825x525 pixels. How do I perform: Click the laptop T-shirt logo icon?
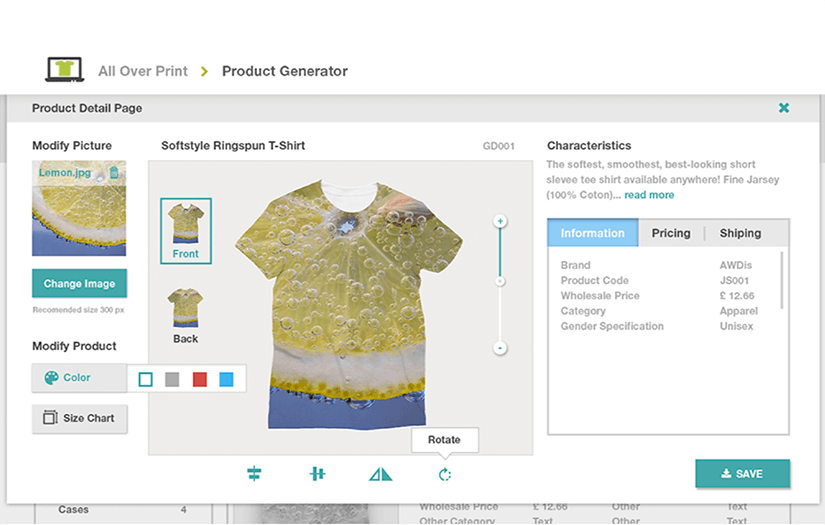(x=65, y=69)
